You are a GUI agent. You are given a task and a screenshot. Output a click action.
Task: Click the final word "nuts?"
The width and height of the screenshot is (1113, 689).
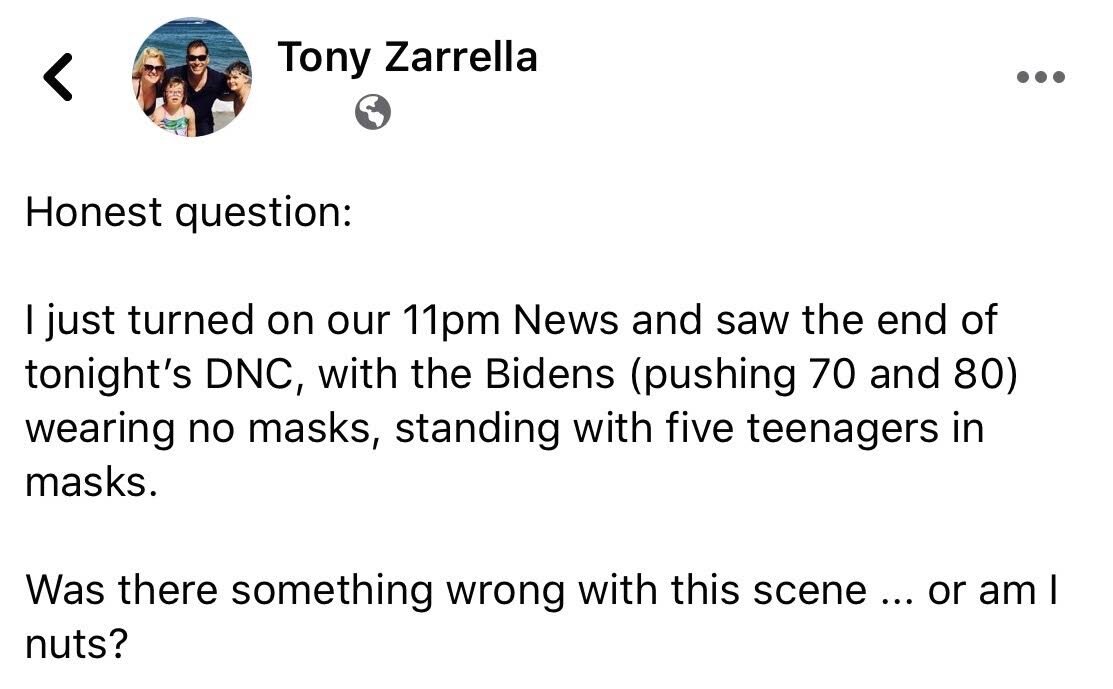77,644
